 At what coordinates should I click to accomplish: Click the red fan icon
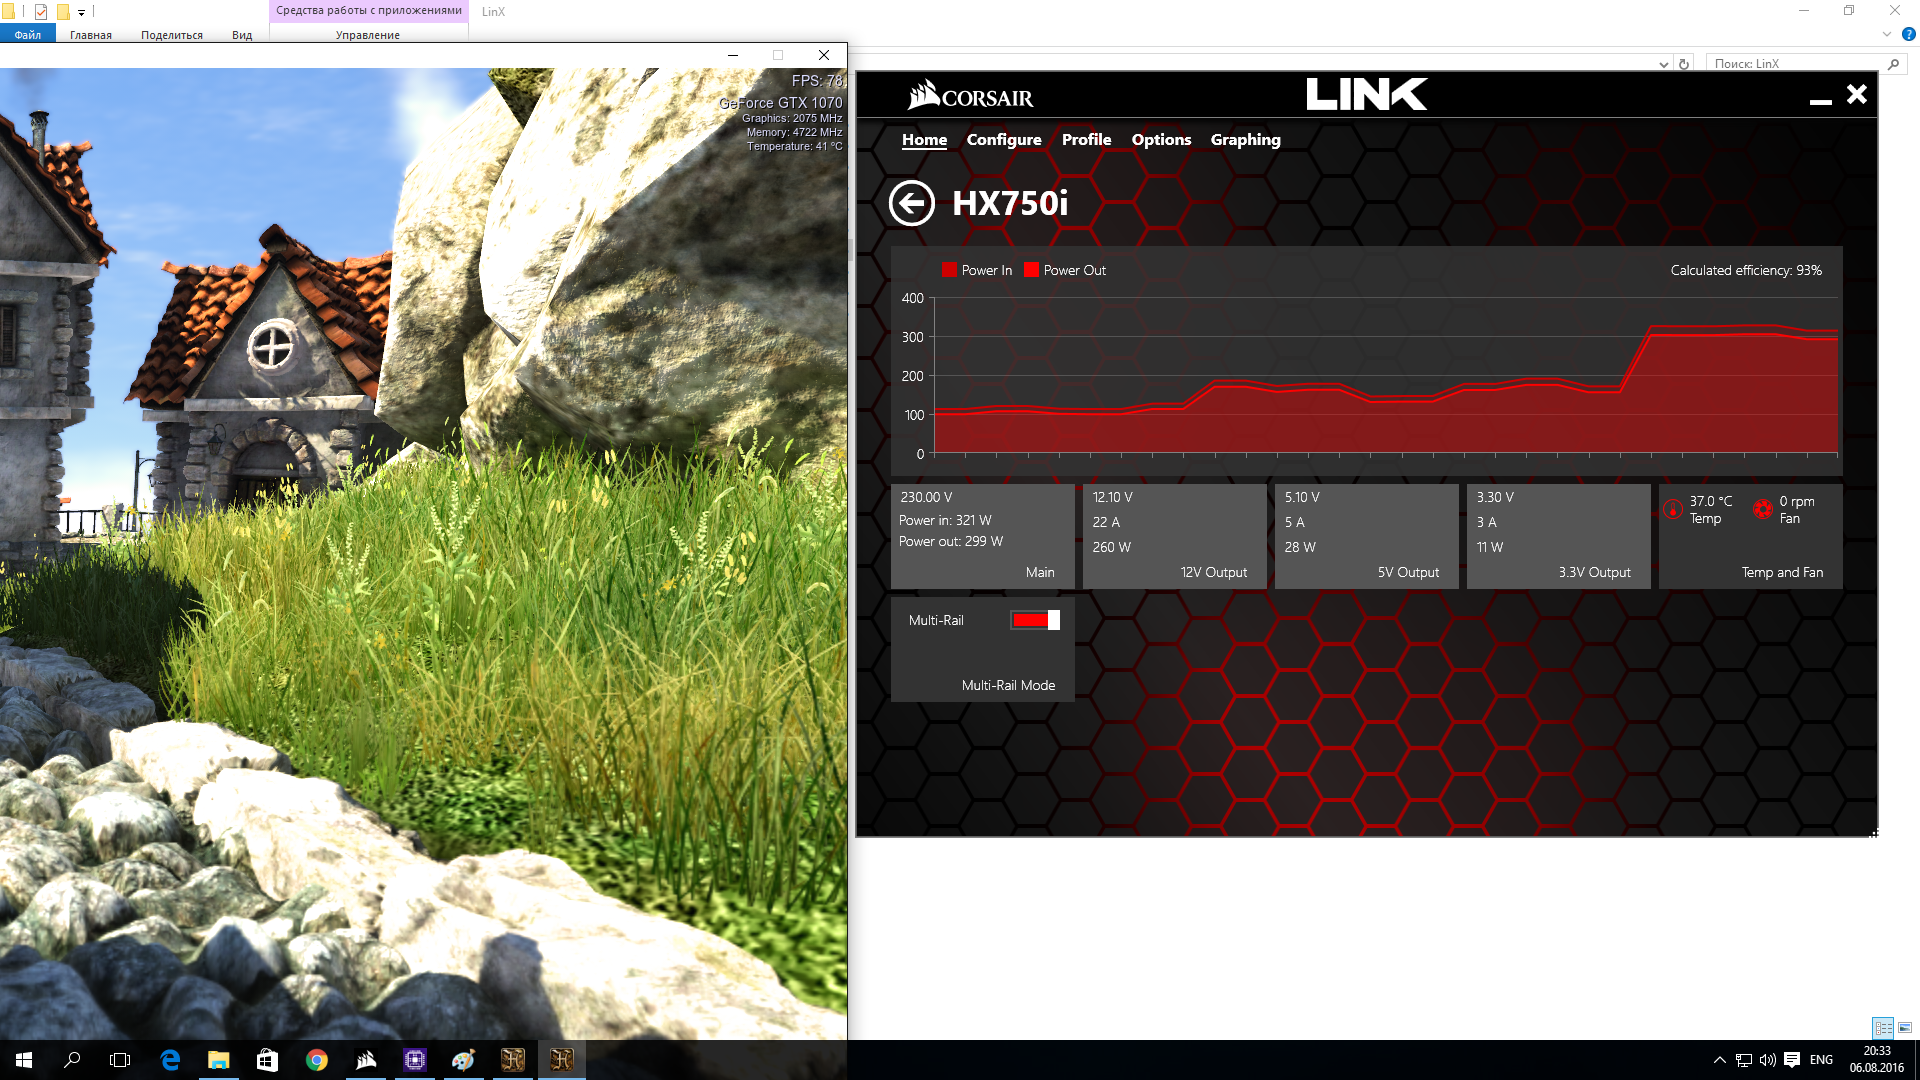click(x=1763, y=509)
